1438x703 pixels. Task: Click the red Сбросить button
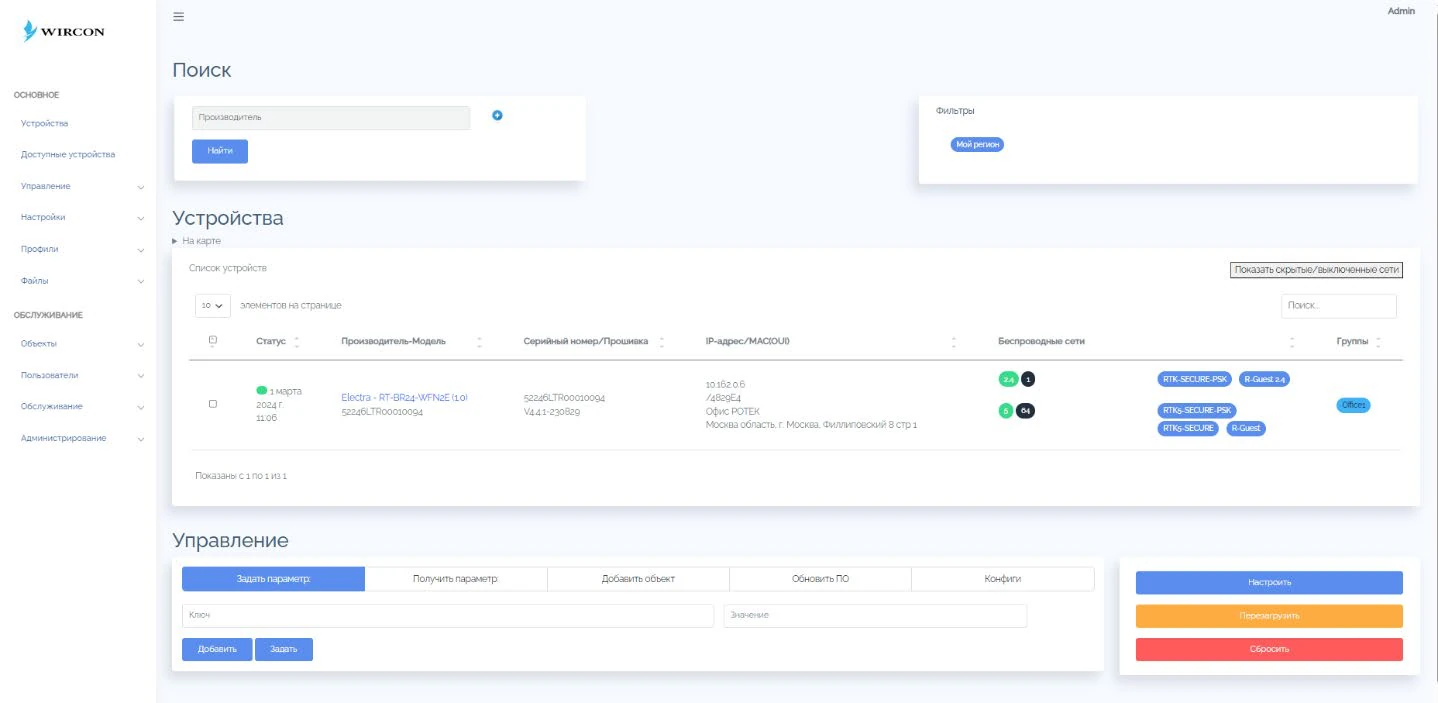[x=1269, y=649]
